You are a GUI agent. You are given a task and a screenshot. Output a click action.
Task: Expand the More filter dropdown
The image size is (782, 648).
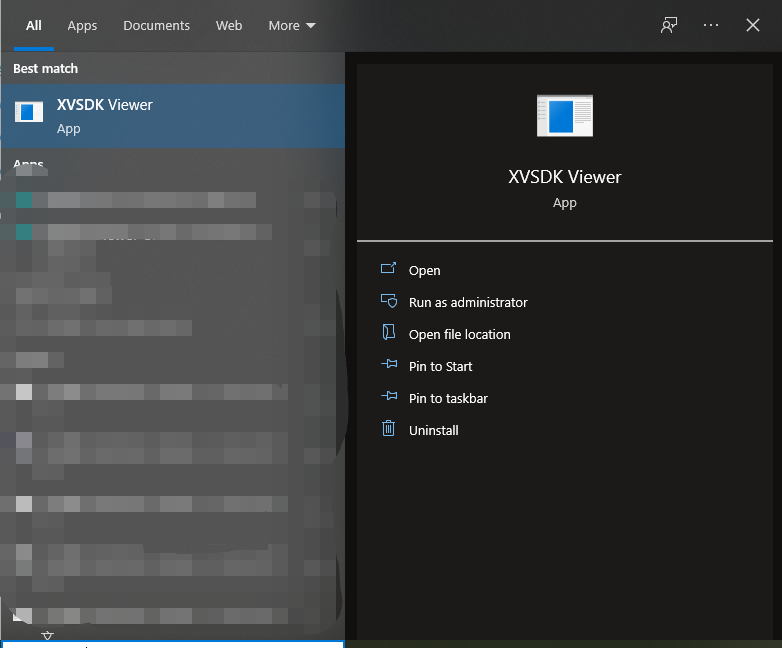point(292,25)
